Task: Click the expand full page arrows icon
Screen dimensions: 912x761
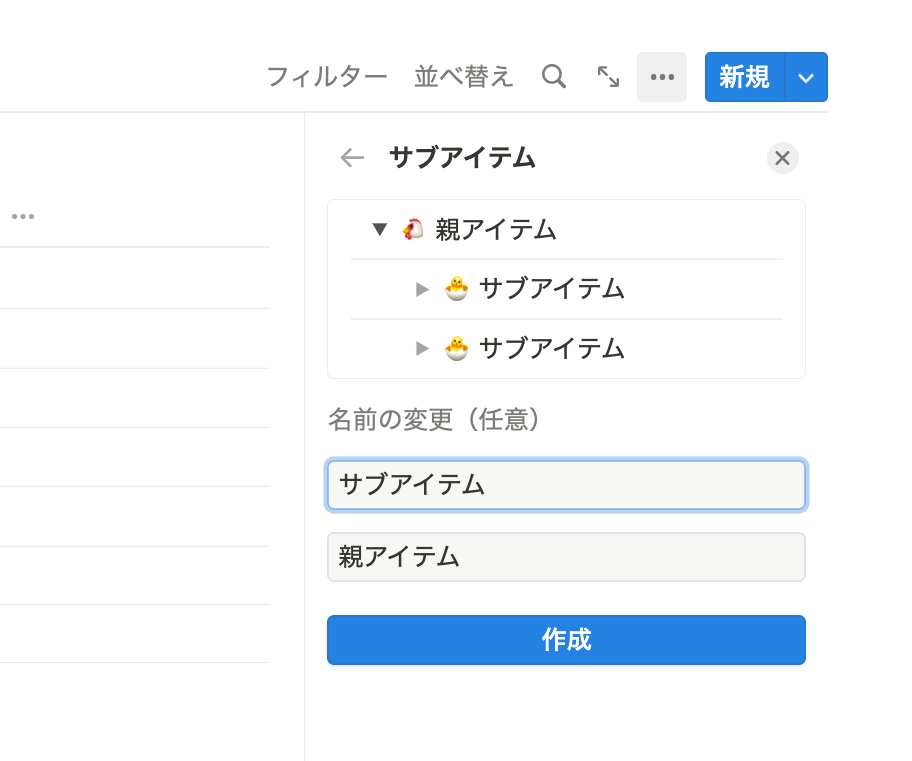Action: (x=608, y=77)
